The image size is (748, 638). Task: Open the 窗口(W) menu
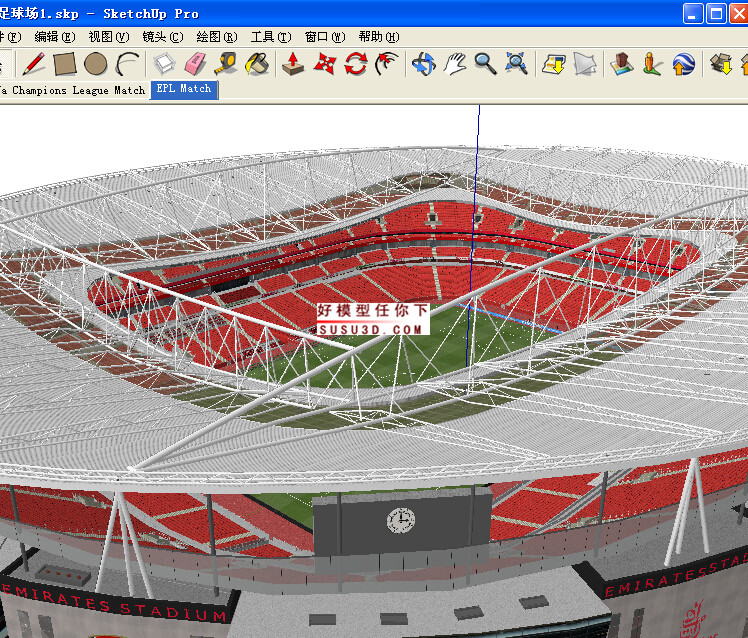pyautogui.click(x=325, y=37)
